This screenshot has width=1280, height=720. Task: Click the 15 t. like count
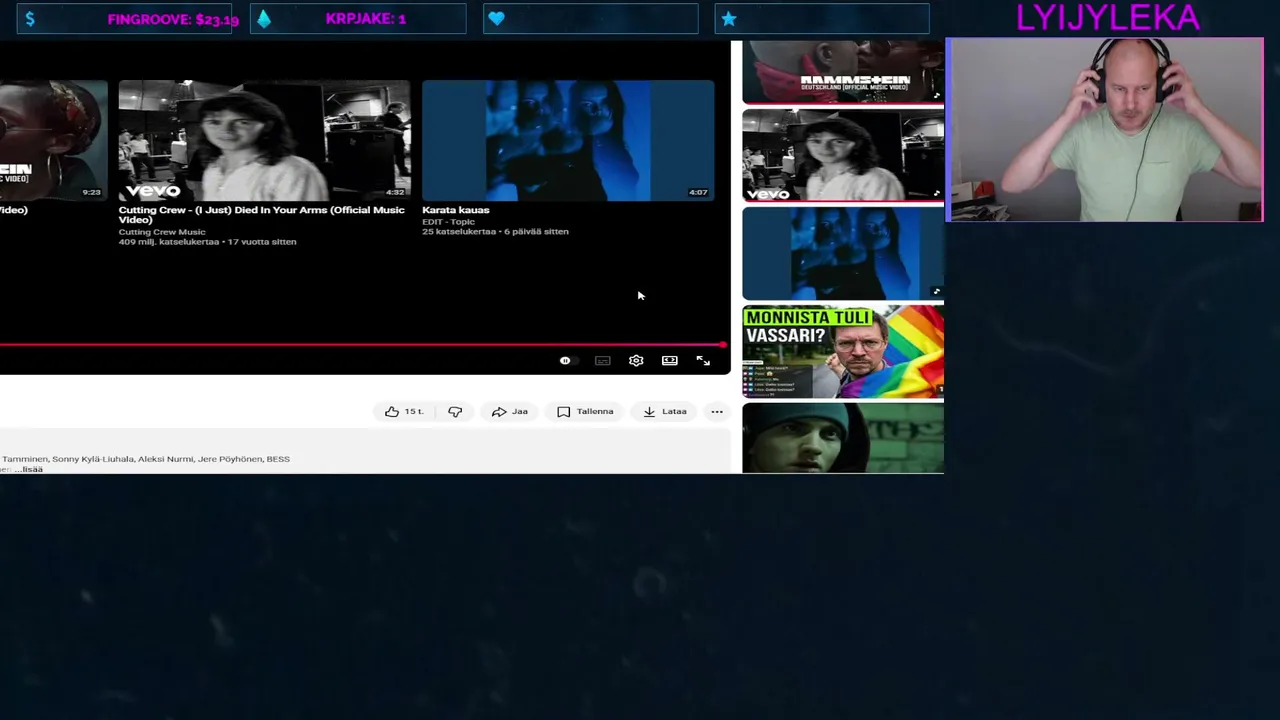[x=414, y=412]
